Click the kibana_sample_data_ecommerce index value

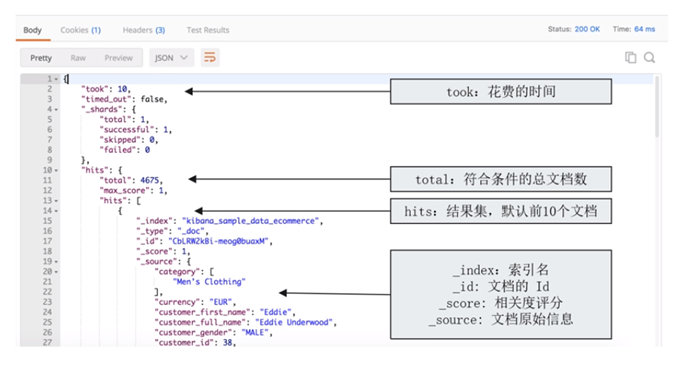(251, 221)
